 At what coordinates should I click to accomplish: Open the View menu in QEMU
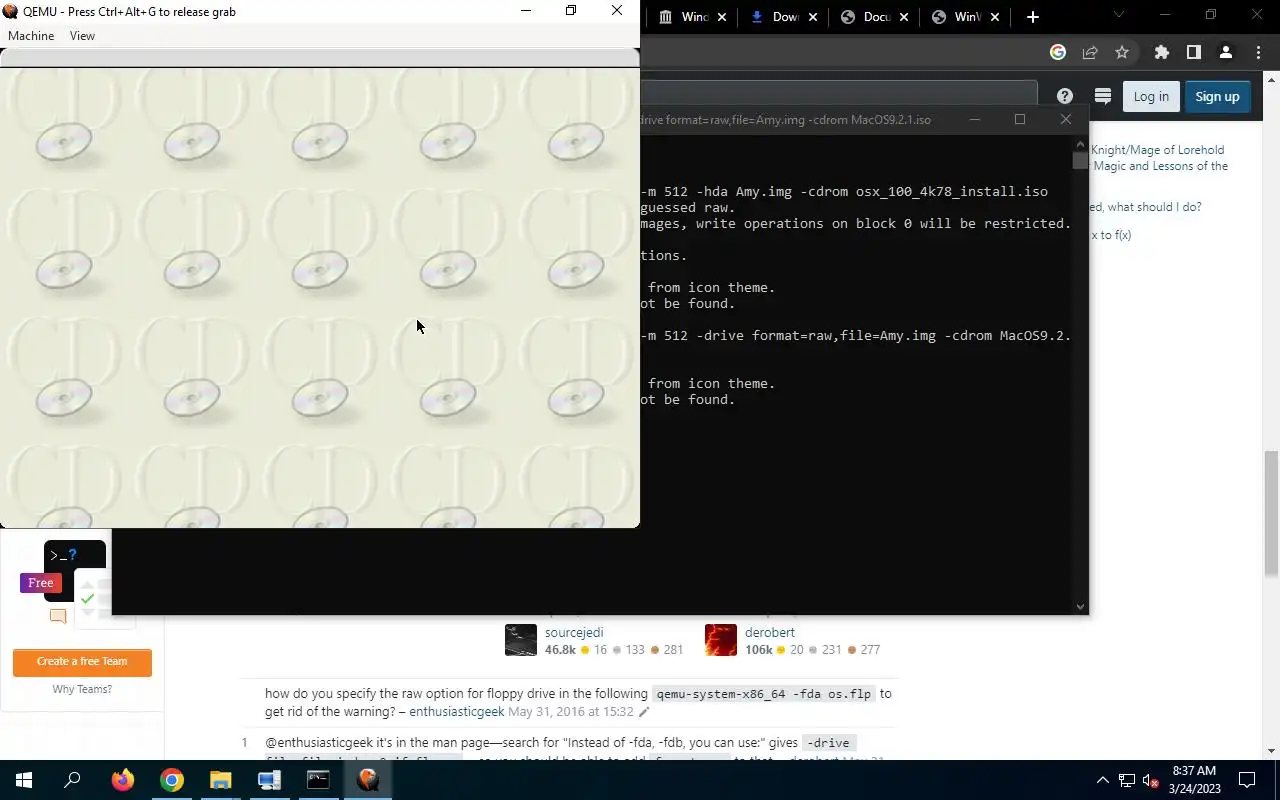pyautogui.click(x=82, y=35)
